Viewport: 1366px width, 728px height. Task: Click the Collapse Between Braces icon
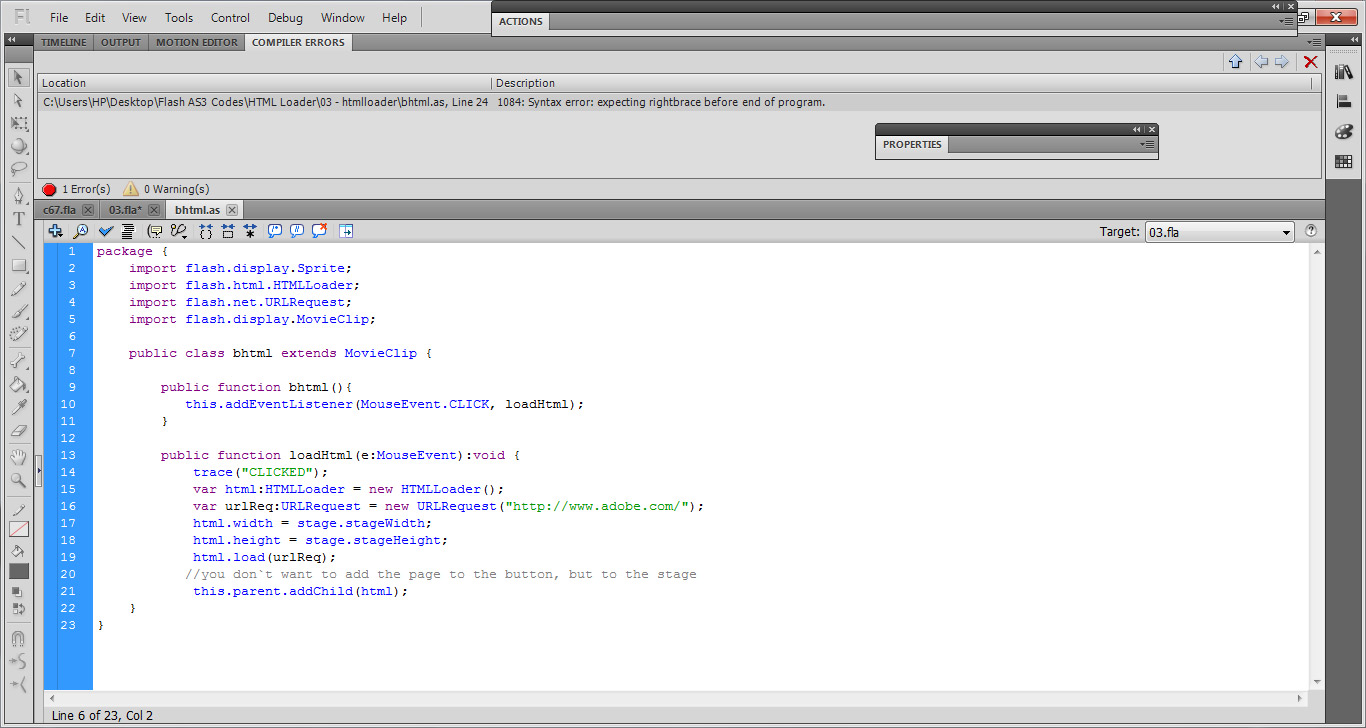(x=206, y=231)
